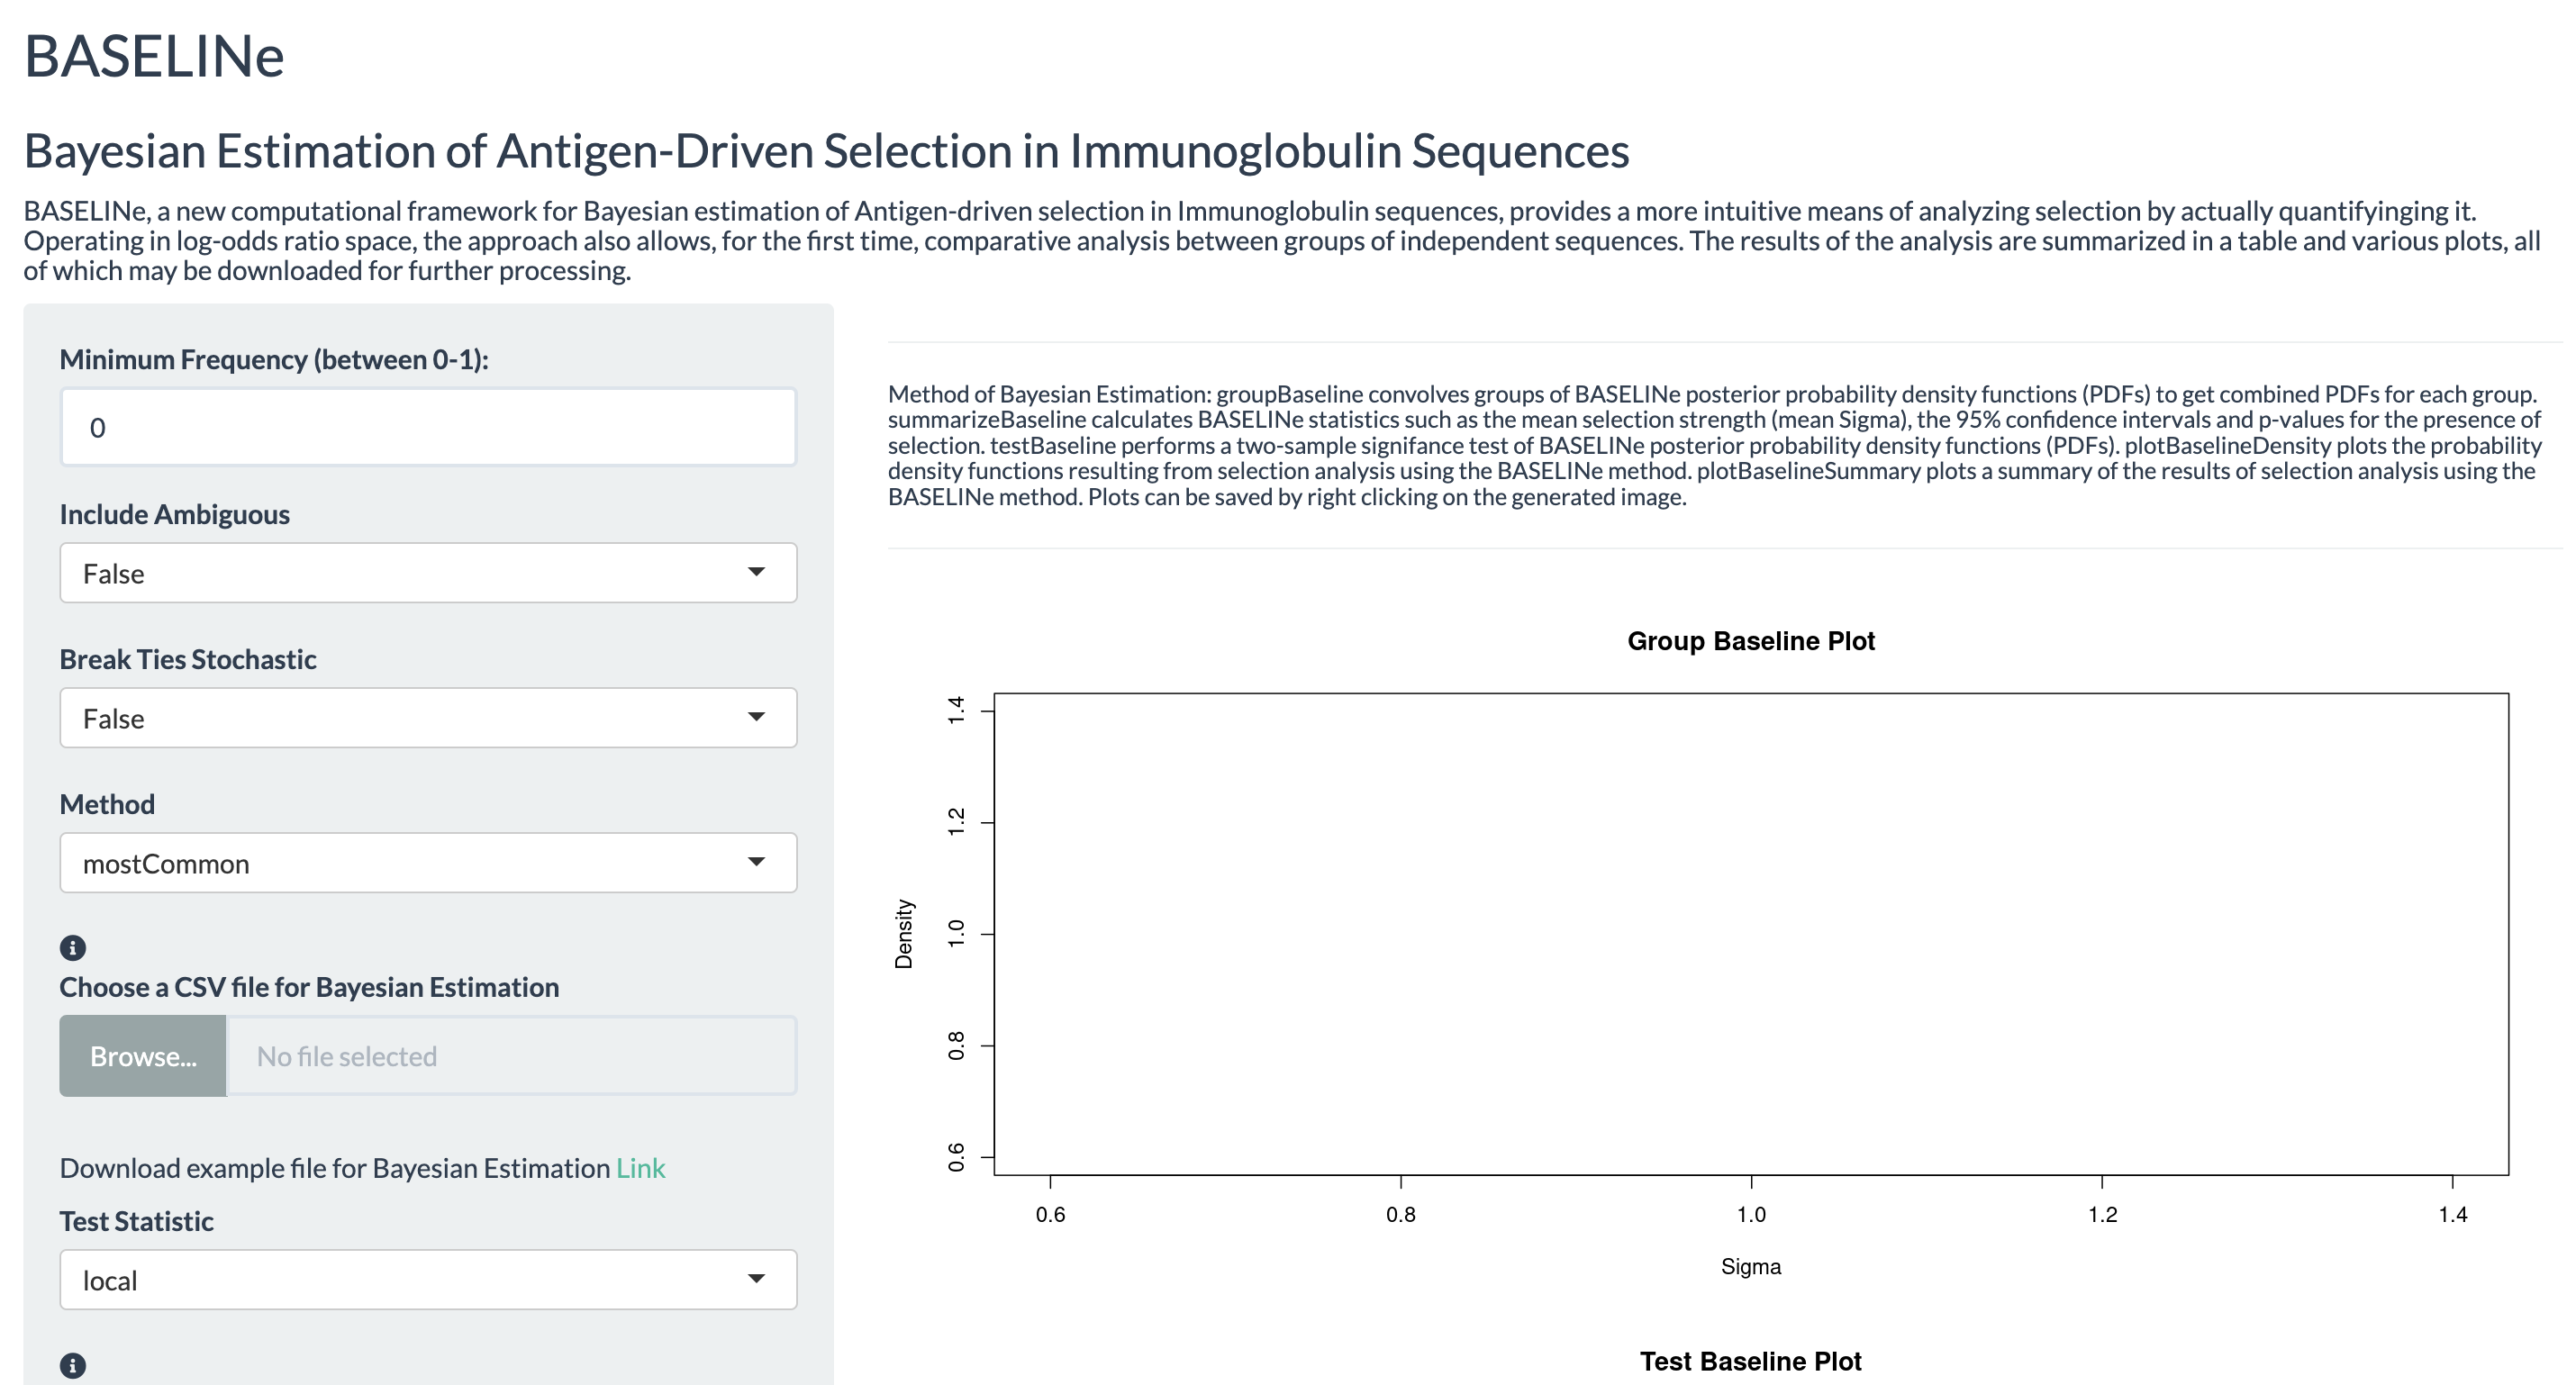The image size is (2576, 1385).
Task: Open the Include Ambiguous dropdown
Action: 428,572
